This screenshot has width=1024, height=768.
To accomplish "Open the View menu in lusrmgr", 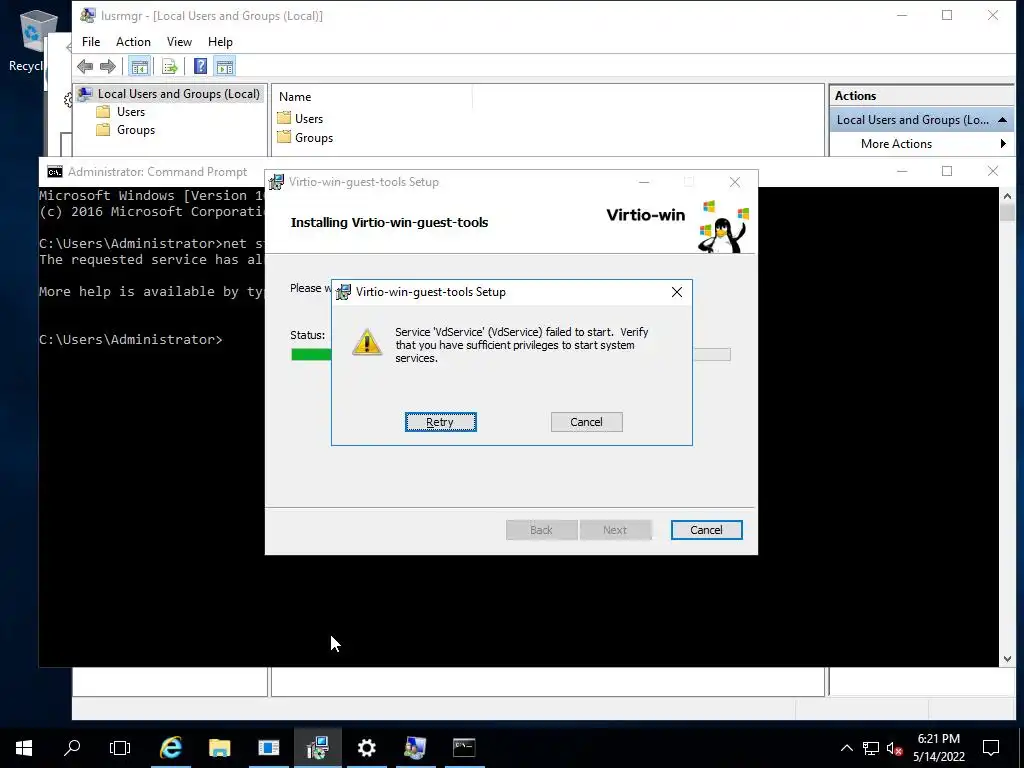I will (x=179, y=42).
